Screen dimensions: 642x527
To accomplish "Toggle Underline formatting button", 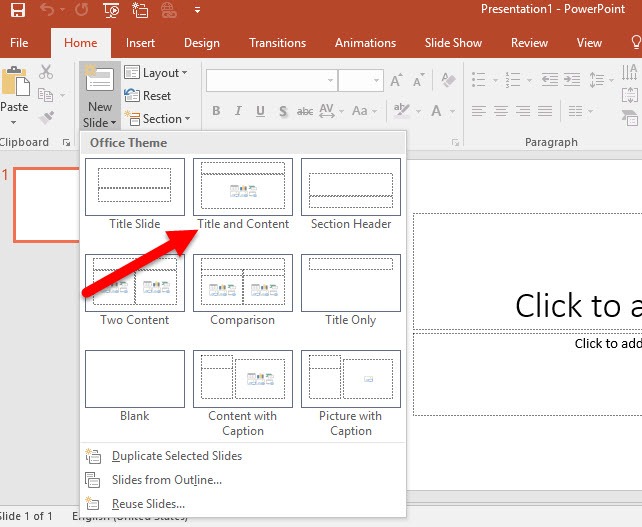I will 260,111.
